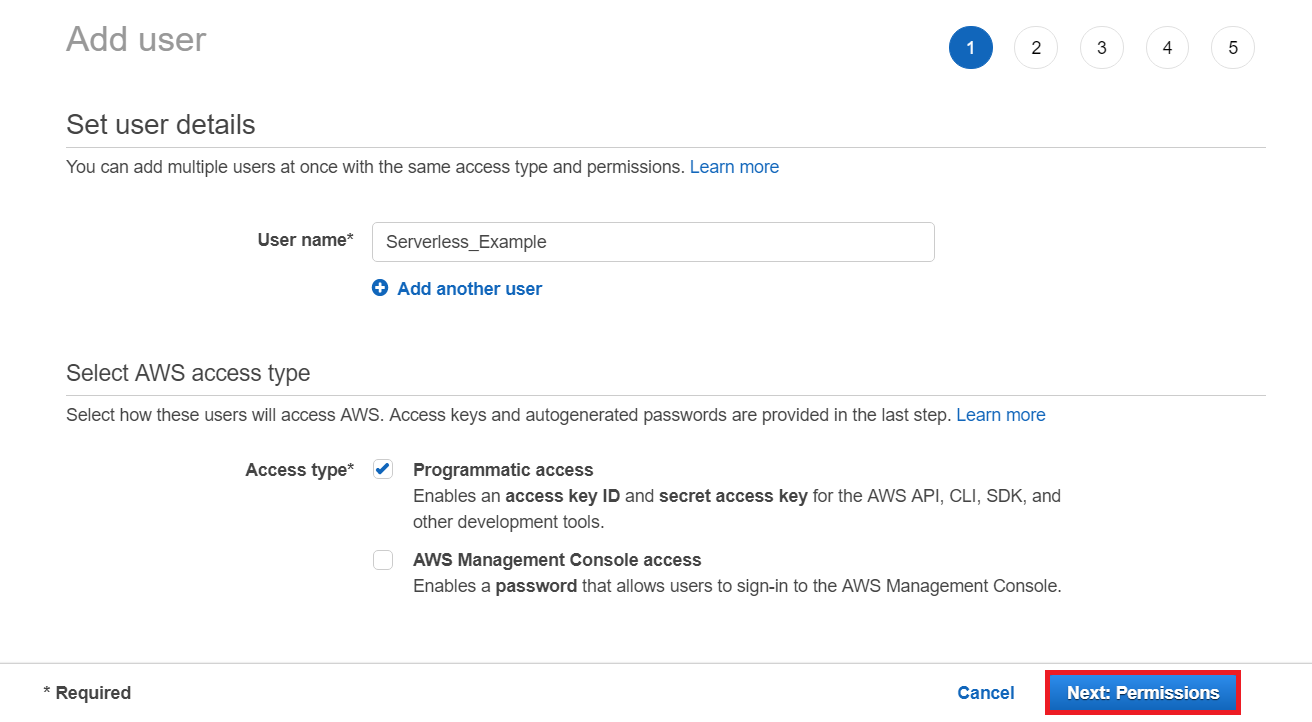
Task: Cancel the add user wizard
Action: tap(985, 693)
